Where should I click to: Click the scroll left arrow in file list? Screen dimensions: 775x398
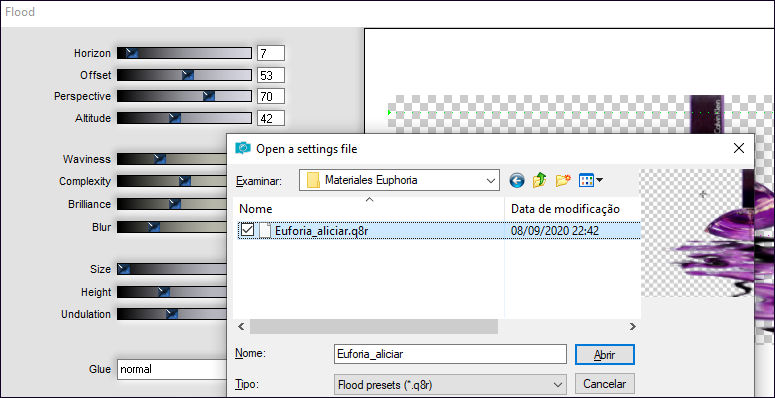coord(241,326)
